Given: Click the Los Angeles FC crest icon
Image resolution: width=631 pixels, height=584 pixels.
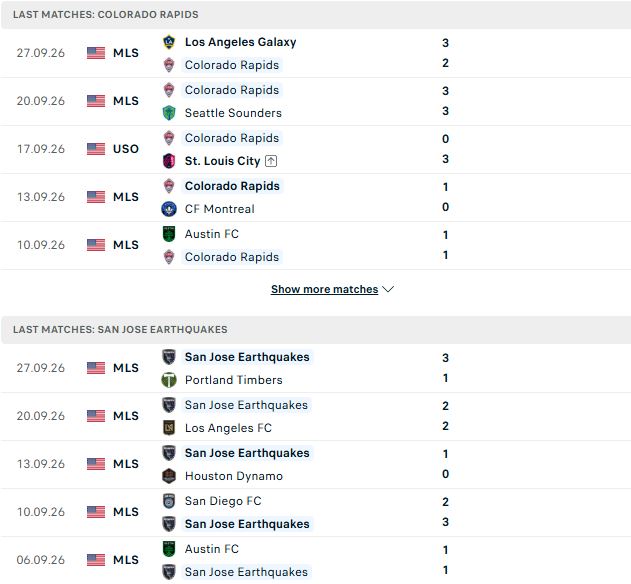Looking at the screenshot, I should tap(169, 428).
